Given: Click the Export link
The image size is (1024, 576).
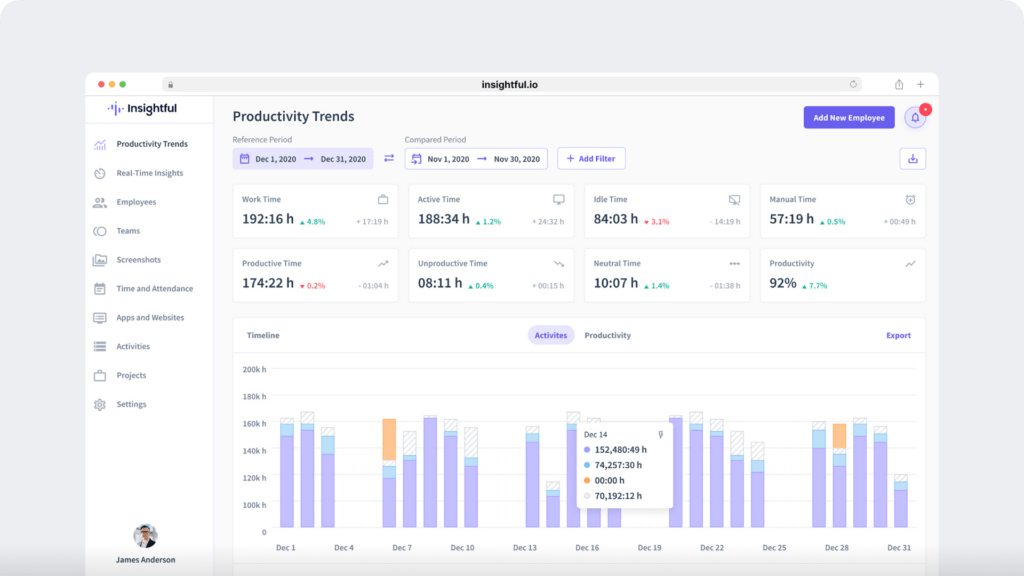Looking at the screenshot, I should click(x=898, y=335).
